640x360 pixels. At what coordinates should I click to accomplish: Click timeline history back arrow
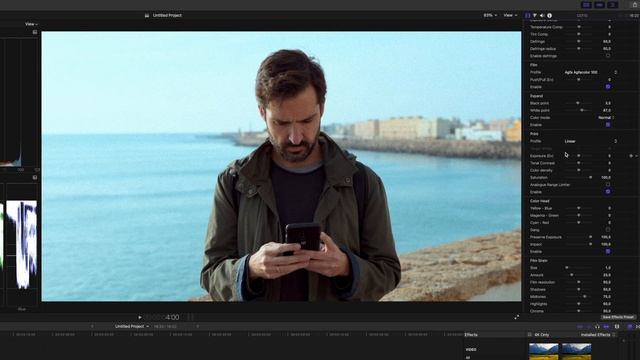(92, 327)
